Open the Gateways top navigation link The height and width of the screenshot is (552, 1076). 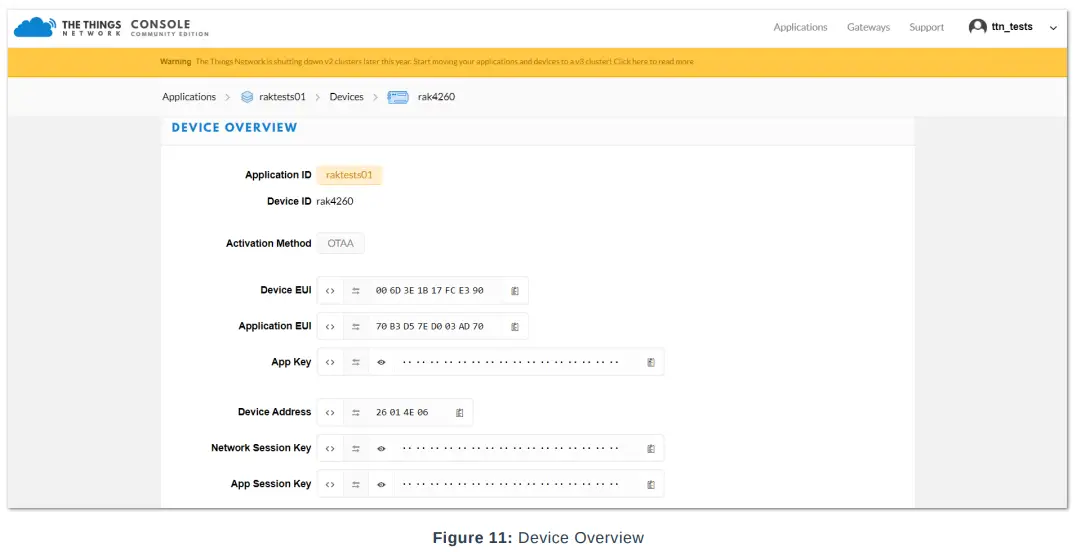[868, 27]
